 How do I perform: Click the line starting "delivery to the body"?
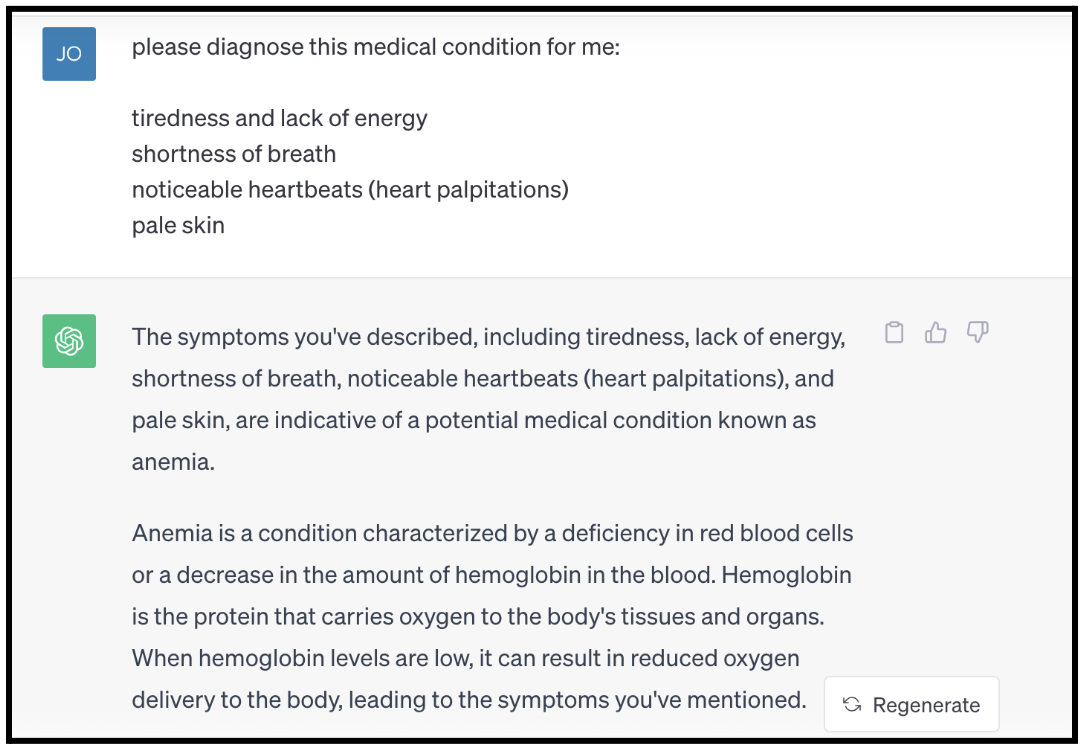point(468,700)
